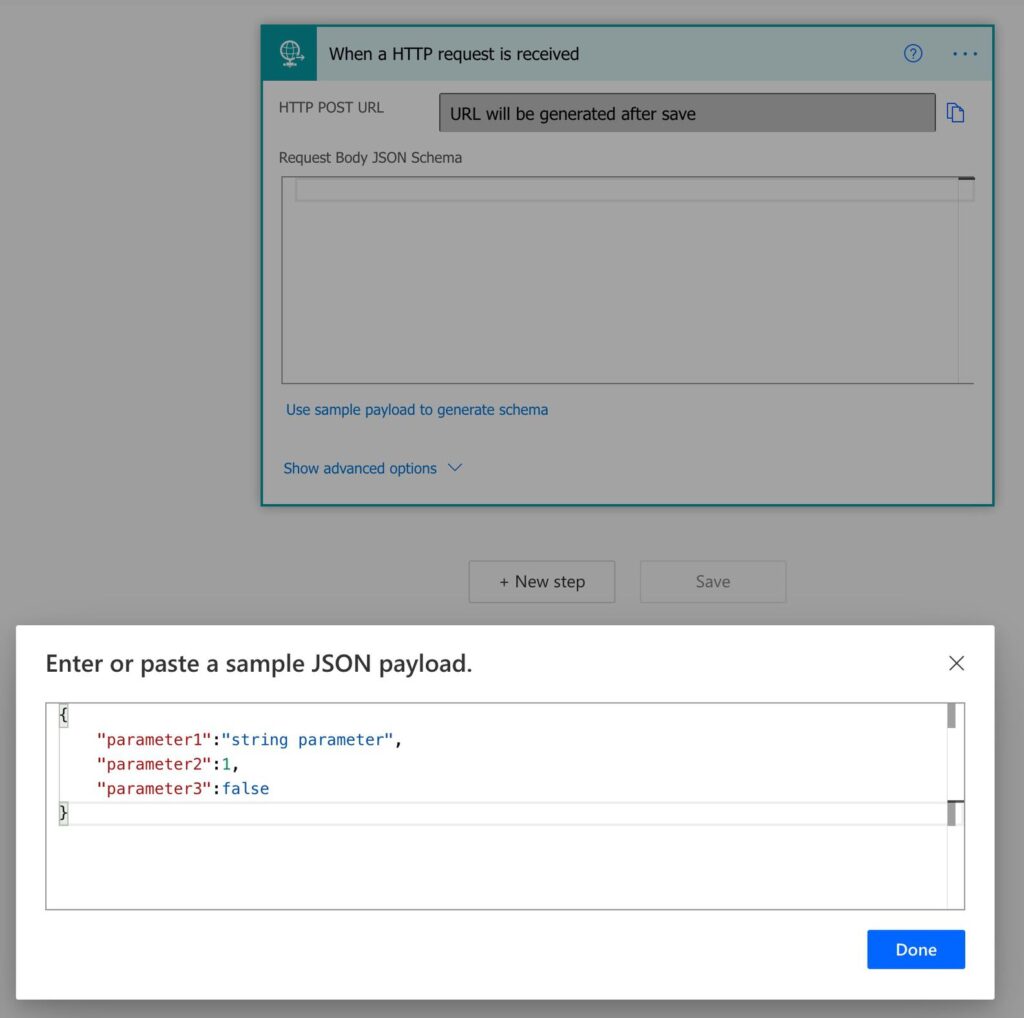Open the trigger's three-dot more menu
Viewport: 1024px width, 1018px height.
[965, 54]
